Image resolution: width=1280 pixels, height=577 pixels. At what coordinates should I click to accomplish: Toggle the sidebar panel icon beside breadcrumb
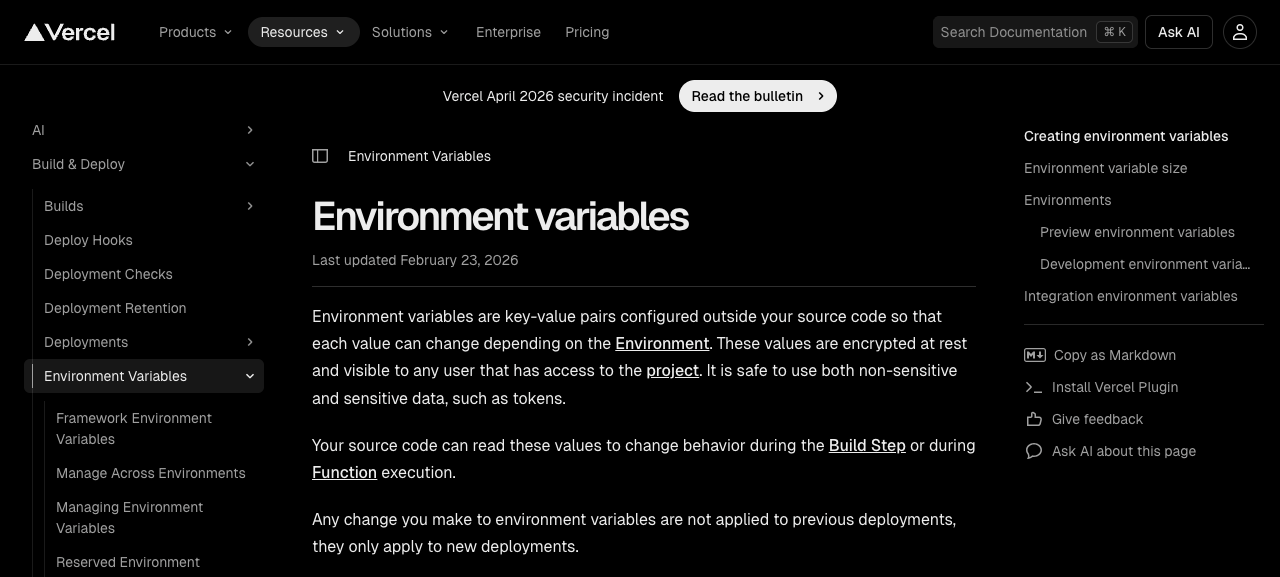coord(320,156)
